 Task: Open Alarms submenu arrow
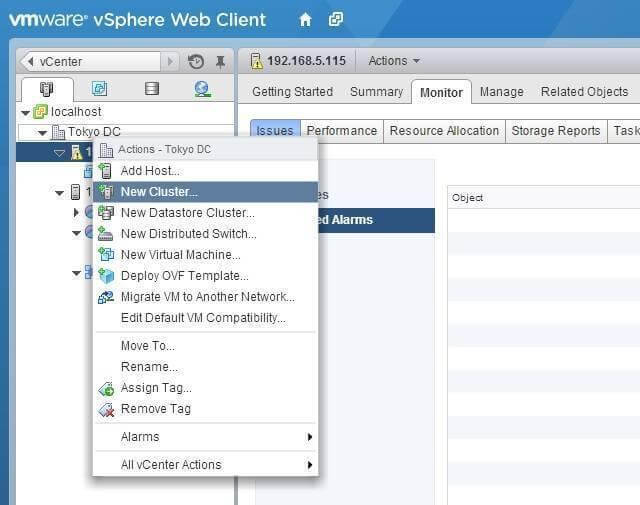pos(309,437)
